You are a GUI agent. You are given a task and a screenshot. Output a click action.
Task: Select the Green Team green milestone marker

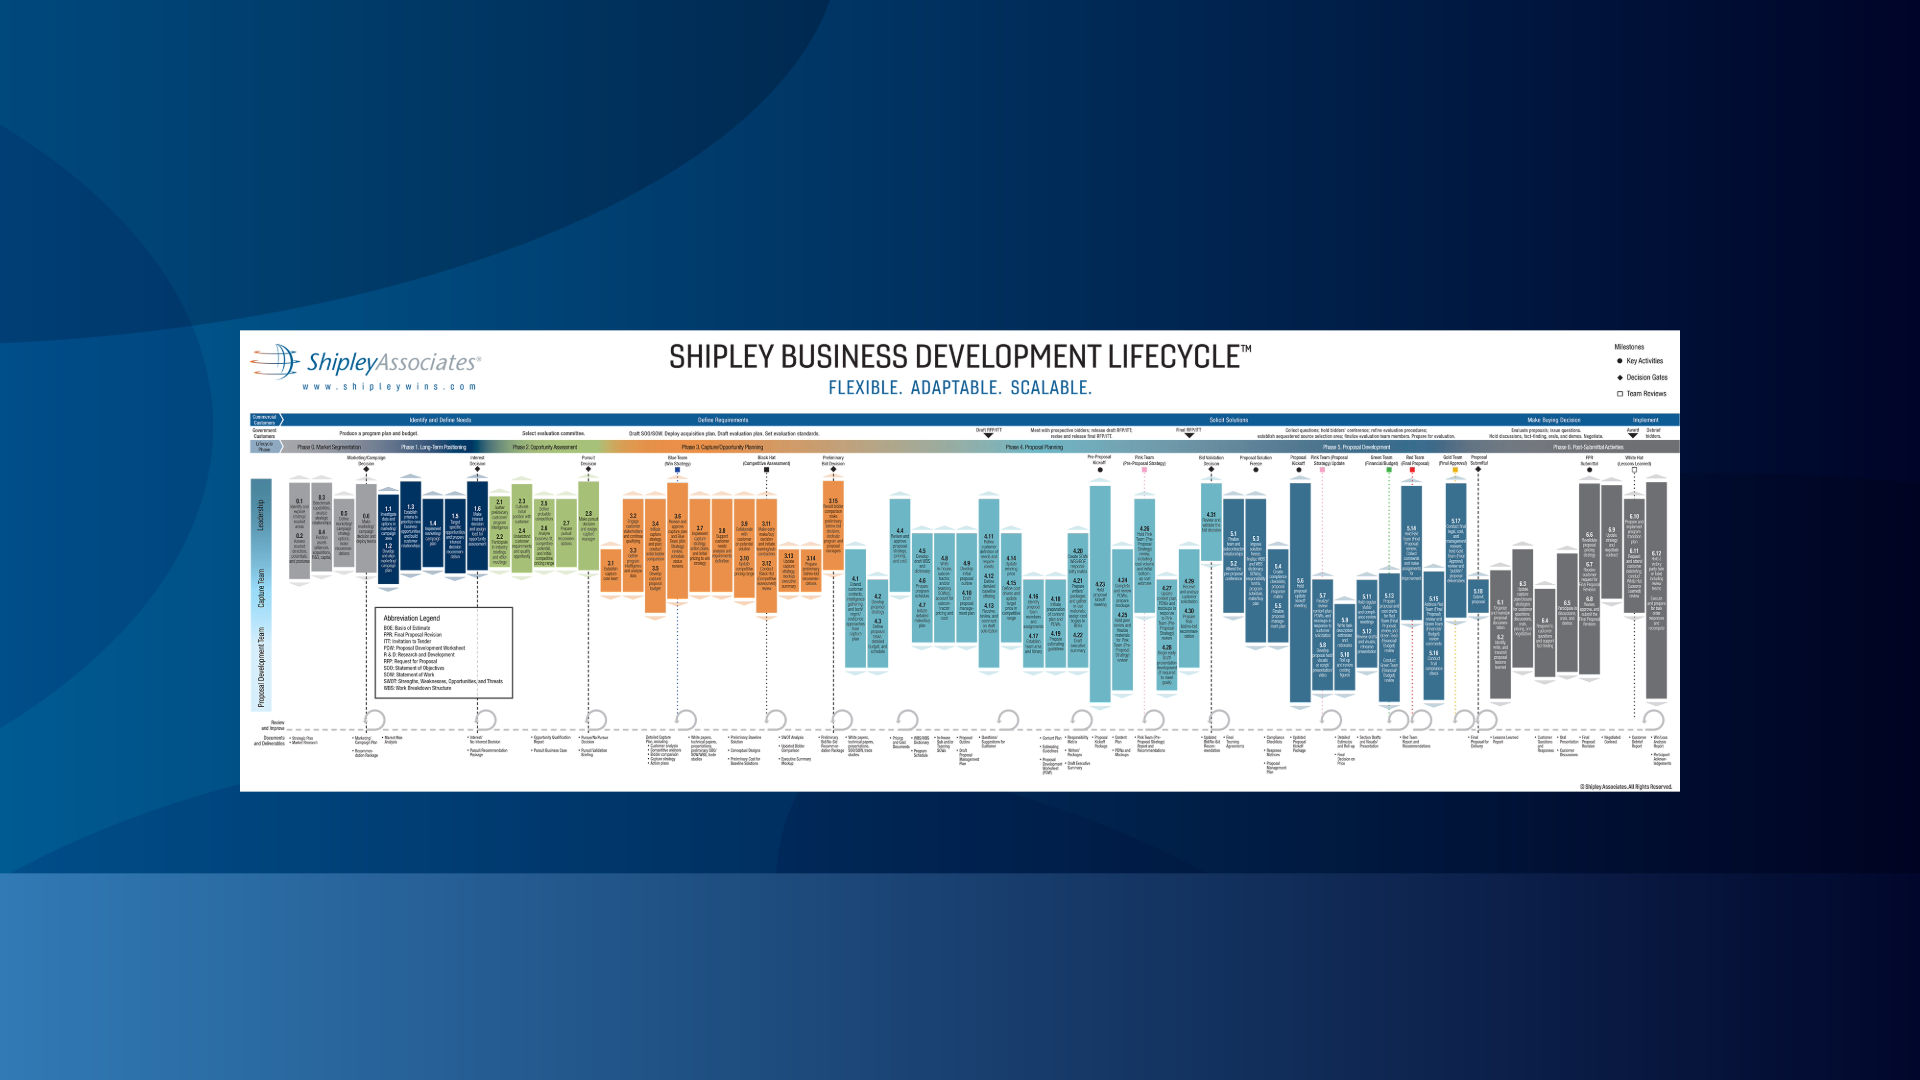[x=1389, y=470]
